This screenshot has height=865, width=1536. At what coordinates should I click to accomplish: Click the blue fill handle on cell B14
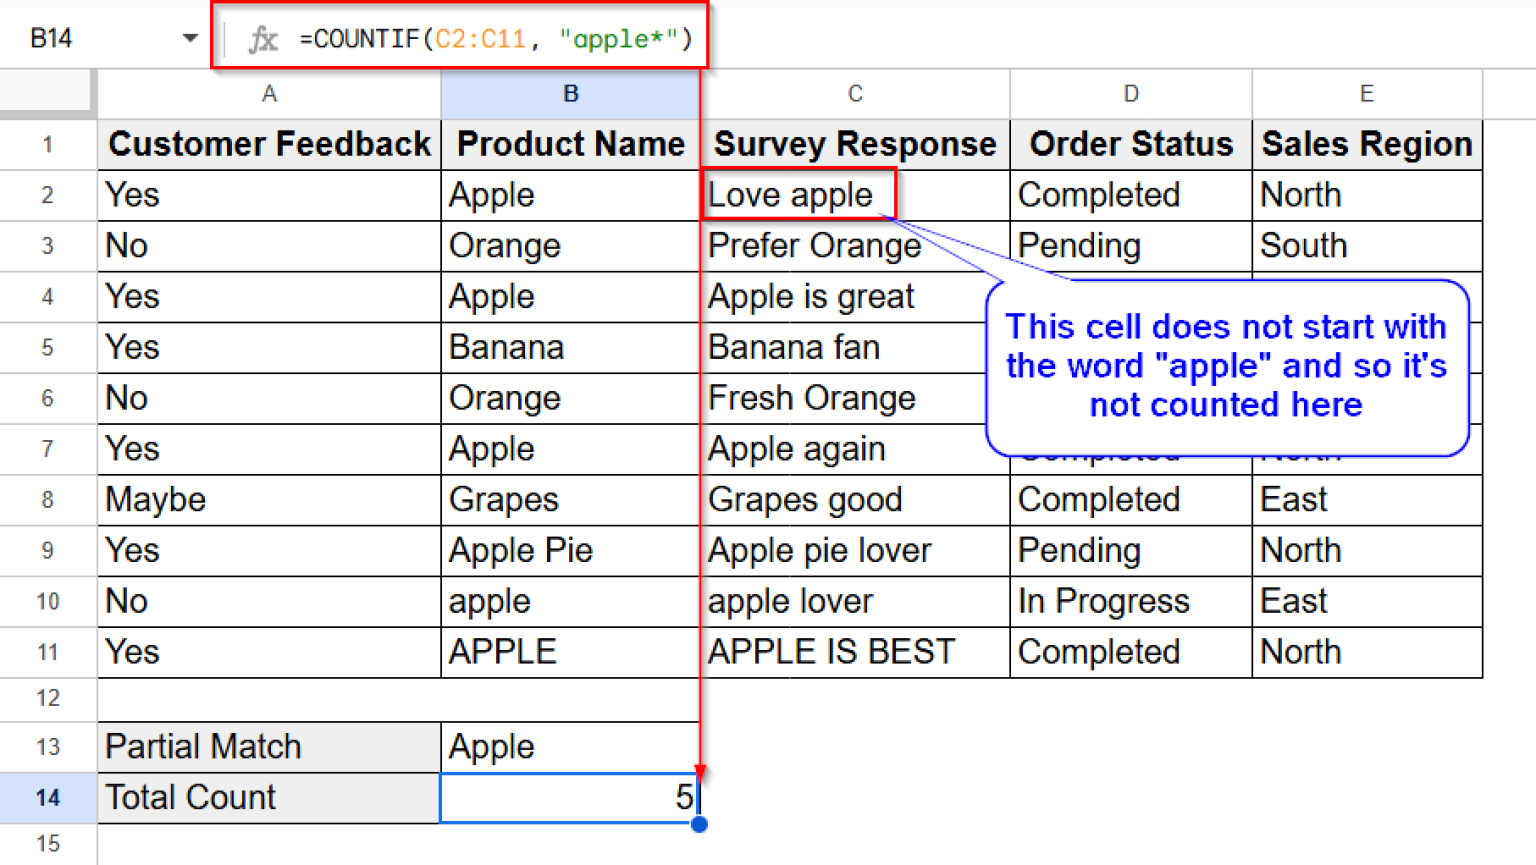(x=699, y=824)
